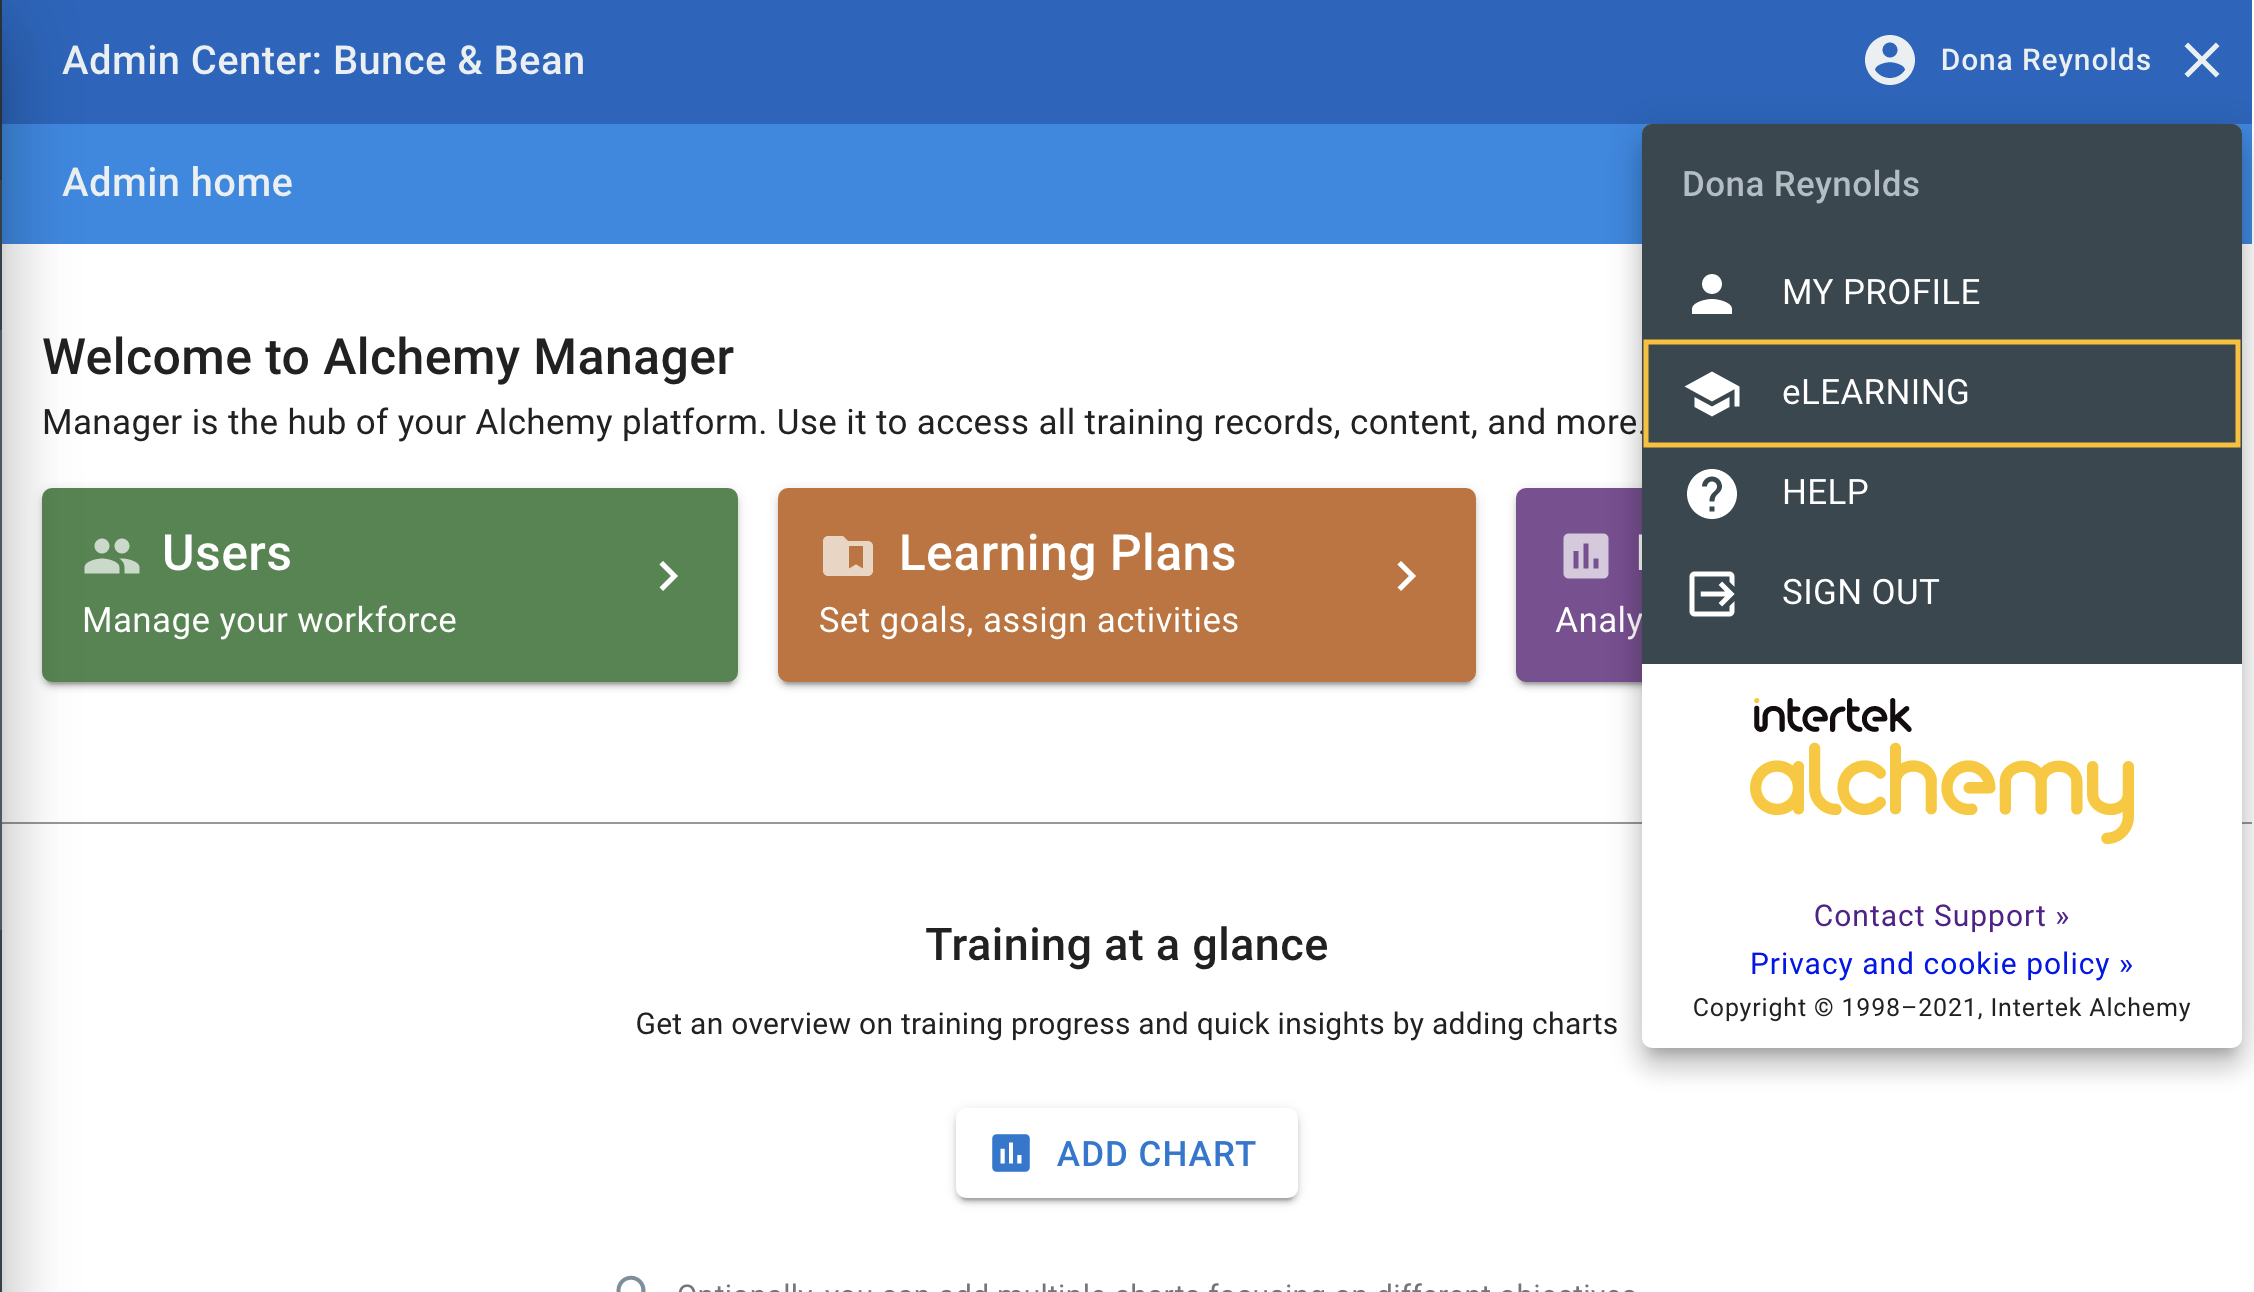The image size is (2254, 1292).
Task: Click the user avatar icon in header
Action: point(1889,60)
